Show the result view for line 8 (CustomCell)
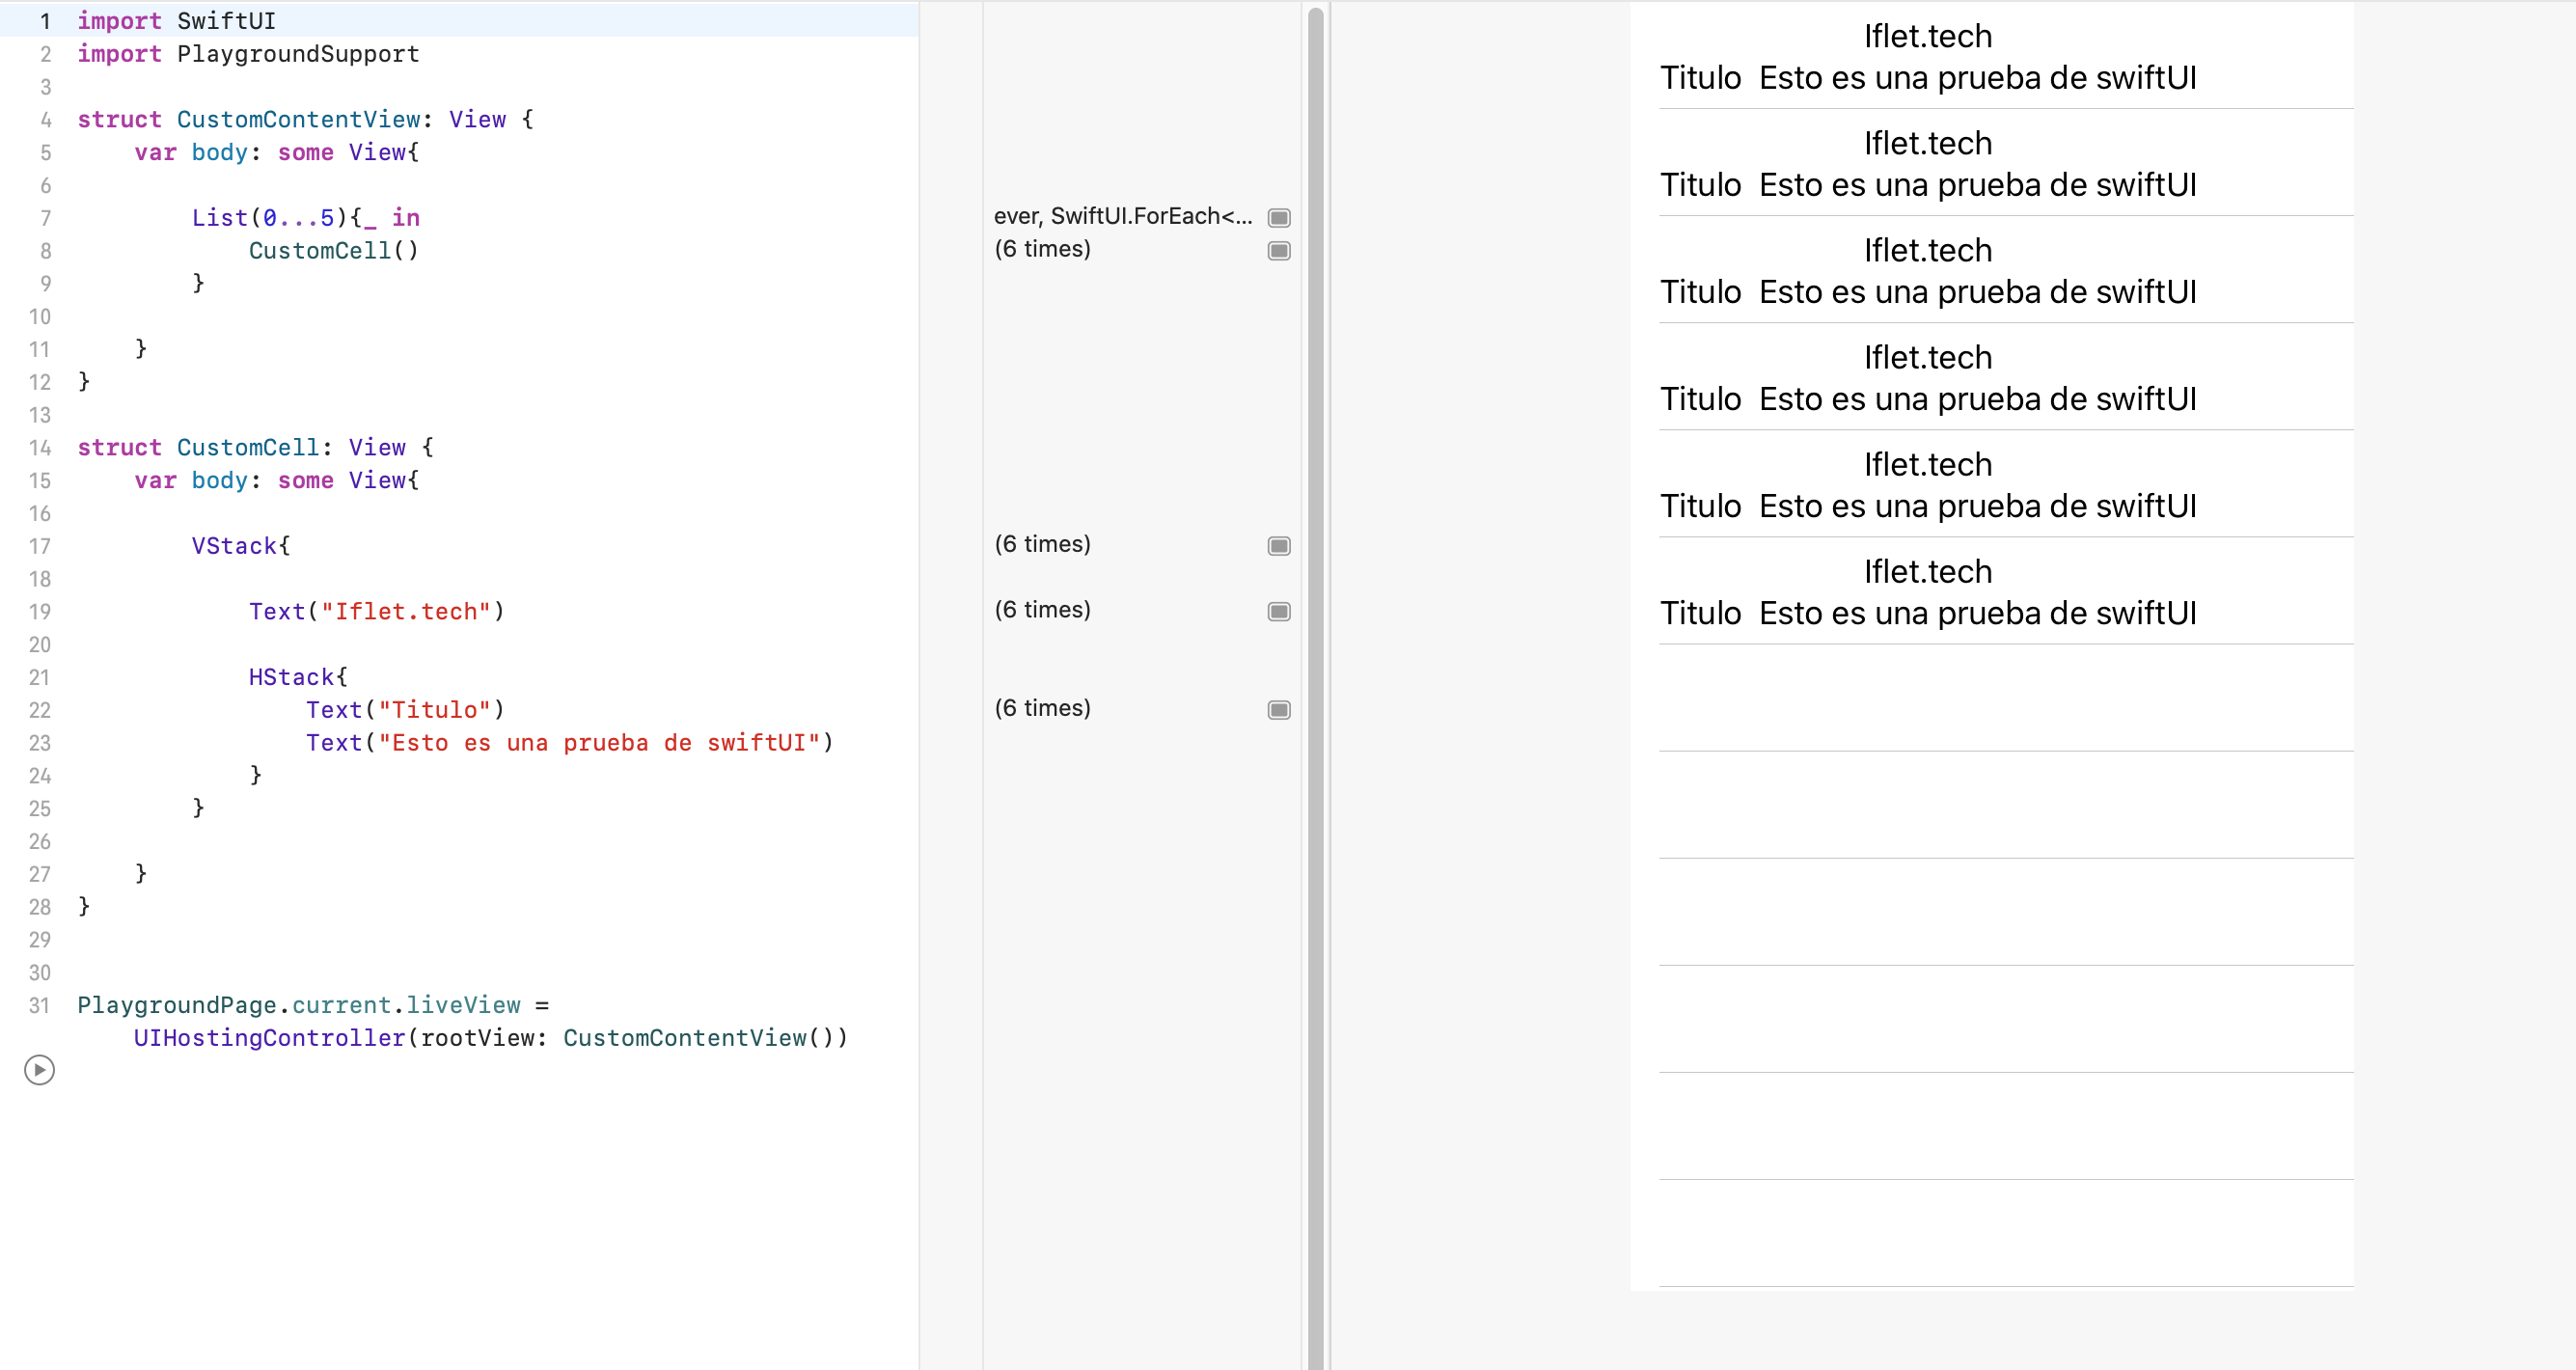This screenshot has width=2576, height=1370. tap(1279, 251)
